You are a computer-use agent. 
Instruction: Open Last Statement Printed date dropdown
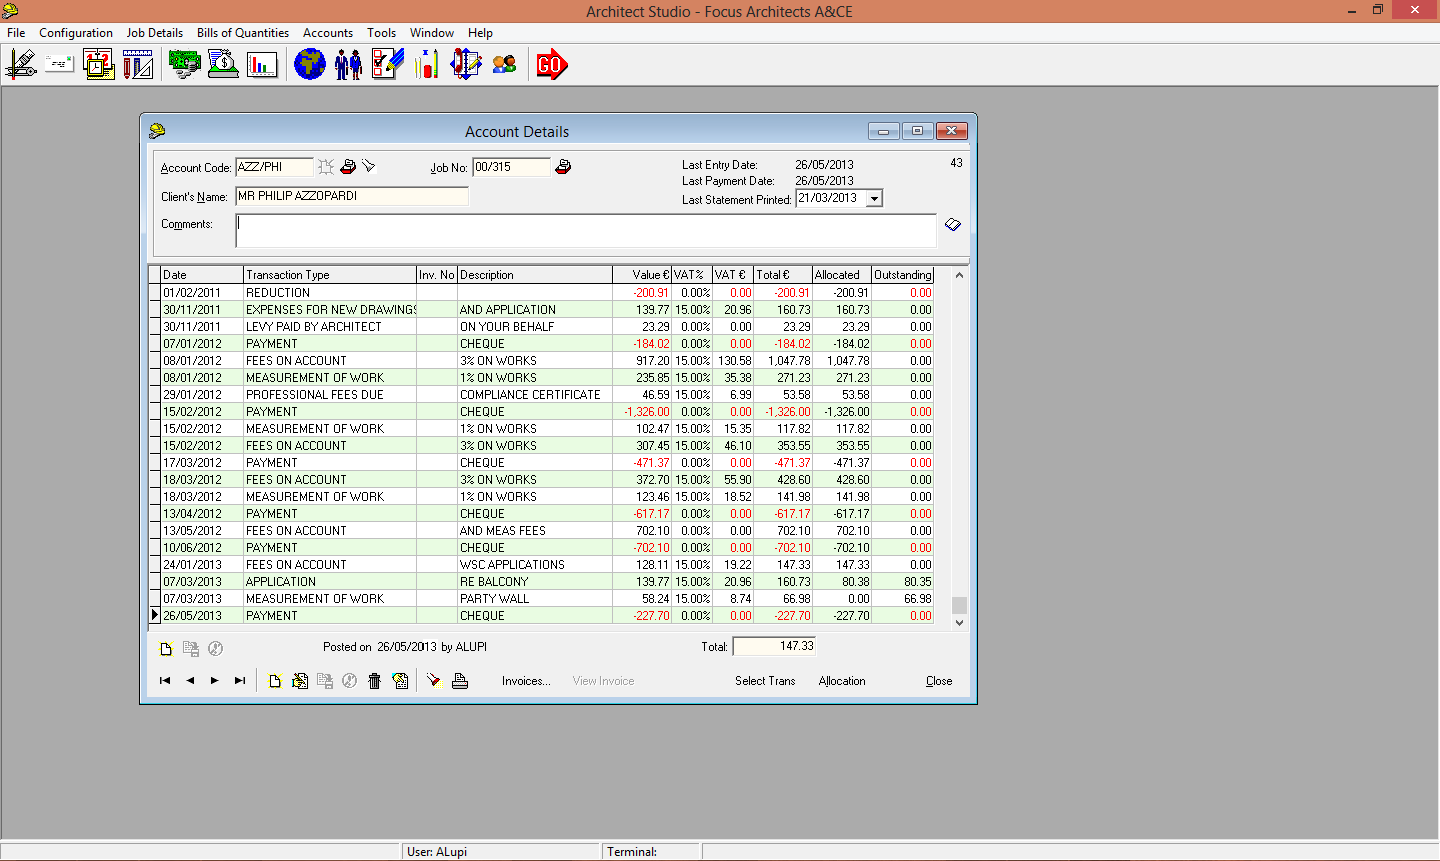pyautogui.click(x=874, y=199)
